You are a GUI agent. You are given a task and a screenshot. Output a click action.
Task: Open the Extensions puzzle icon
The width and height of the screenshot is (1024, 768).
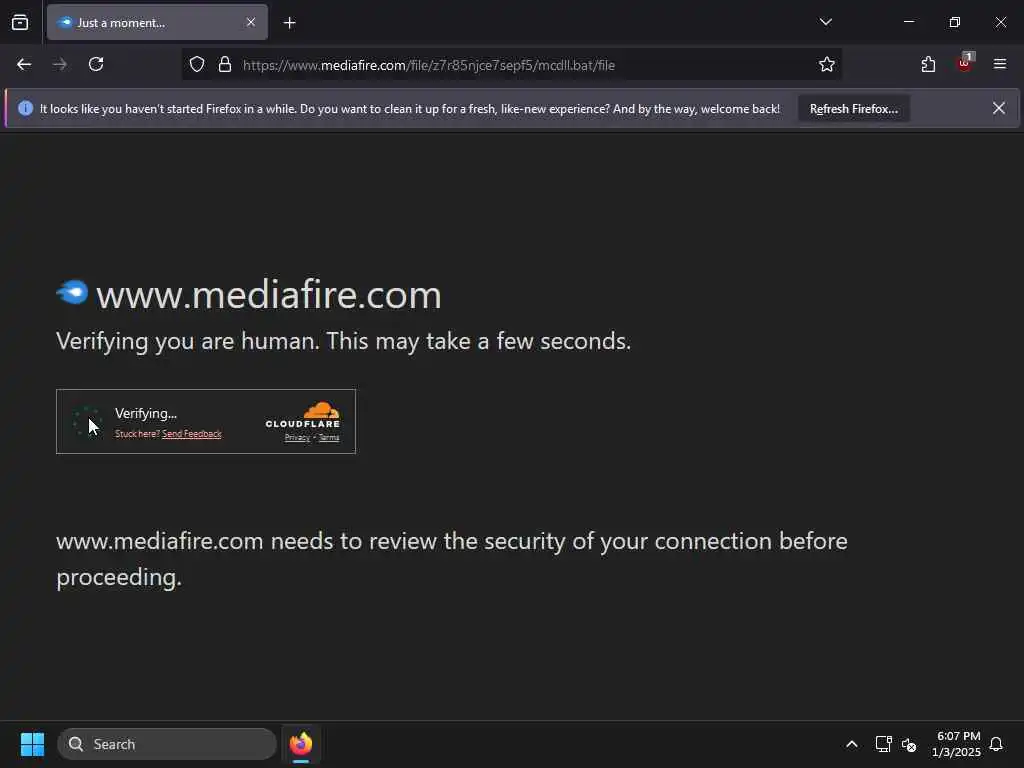pos(928,64)
